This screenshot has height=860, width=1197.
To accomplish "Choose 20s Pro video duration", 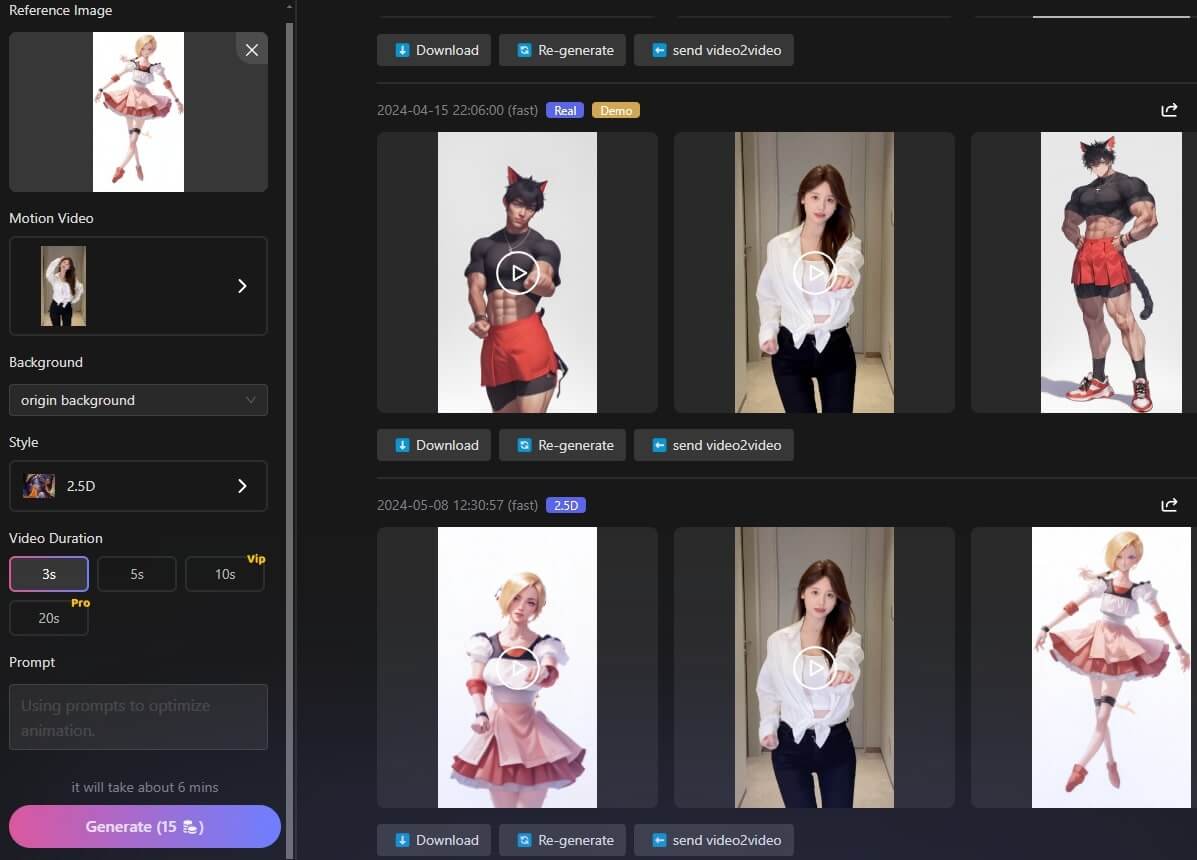I will 49,618.
